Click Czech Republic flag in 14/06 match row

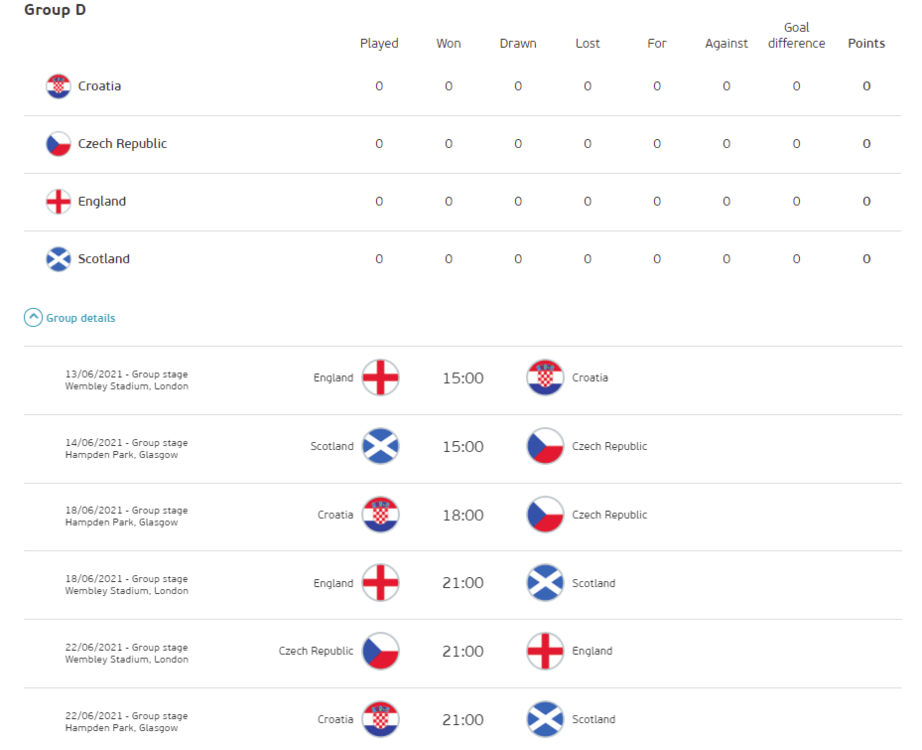coord(545,446)
